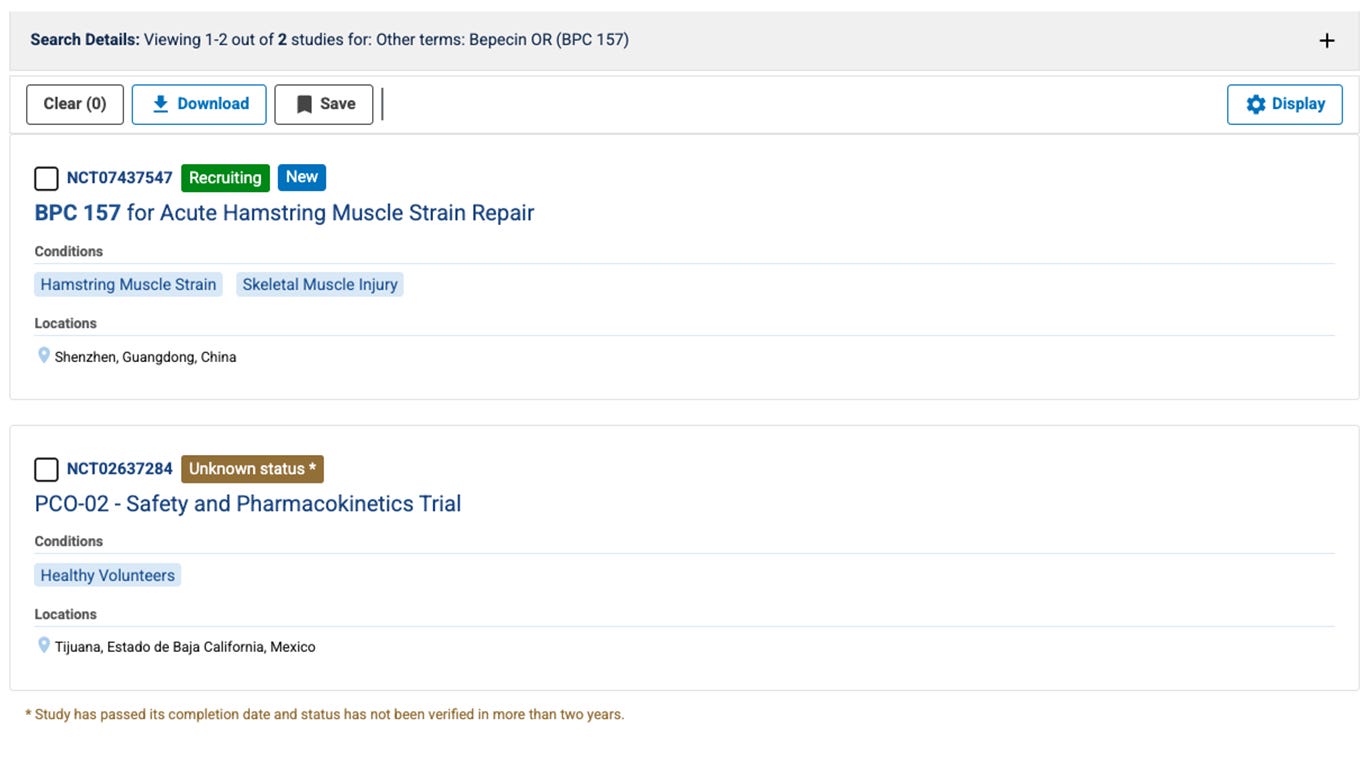This screenshot has width=1366, height=768.
Task: Expand search details with plus icon
Action: coord(1326,41)
